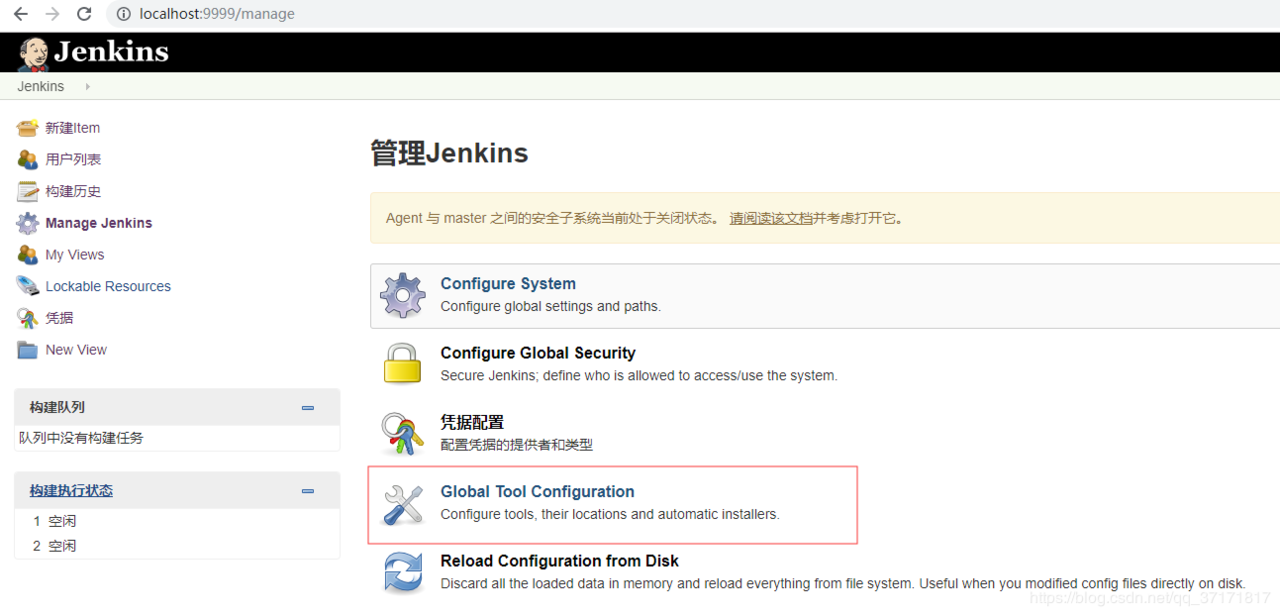The height and width of the screenshot is (616, 1280).
Task: Click executor 2 空闲 row
Action: (177, 546)
